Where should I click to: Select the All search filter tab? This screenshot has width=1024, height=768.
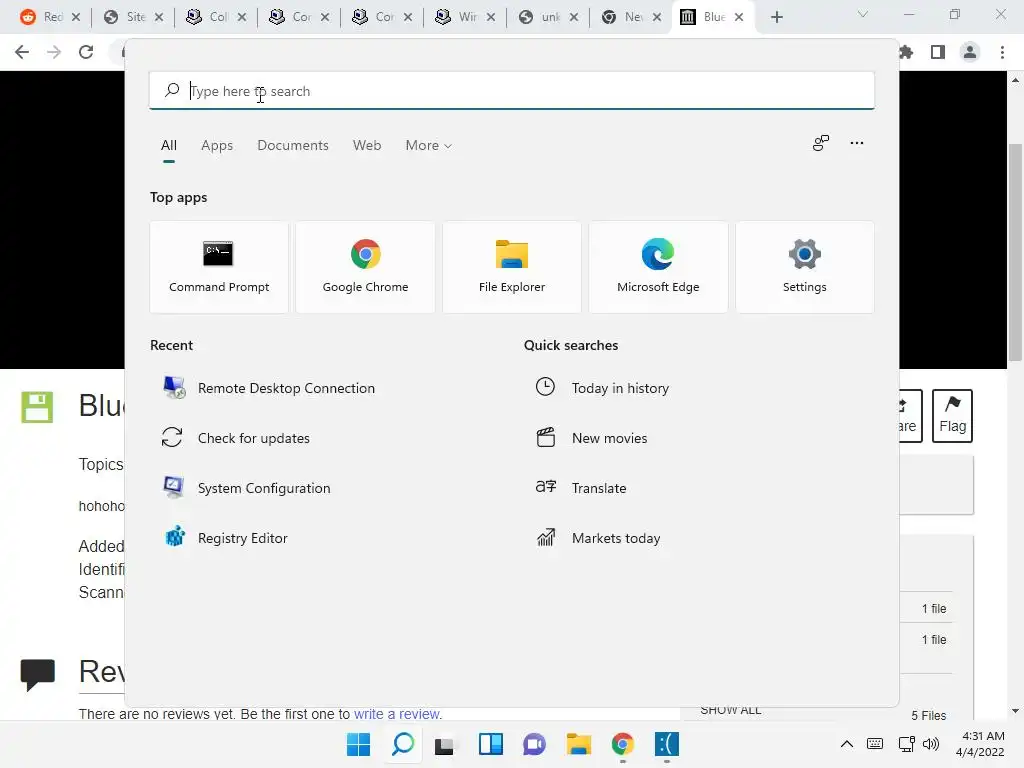pyautogui.click(x=168, y=146)
